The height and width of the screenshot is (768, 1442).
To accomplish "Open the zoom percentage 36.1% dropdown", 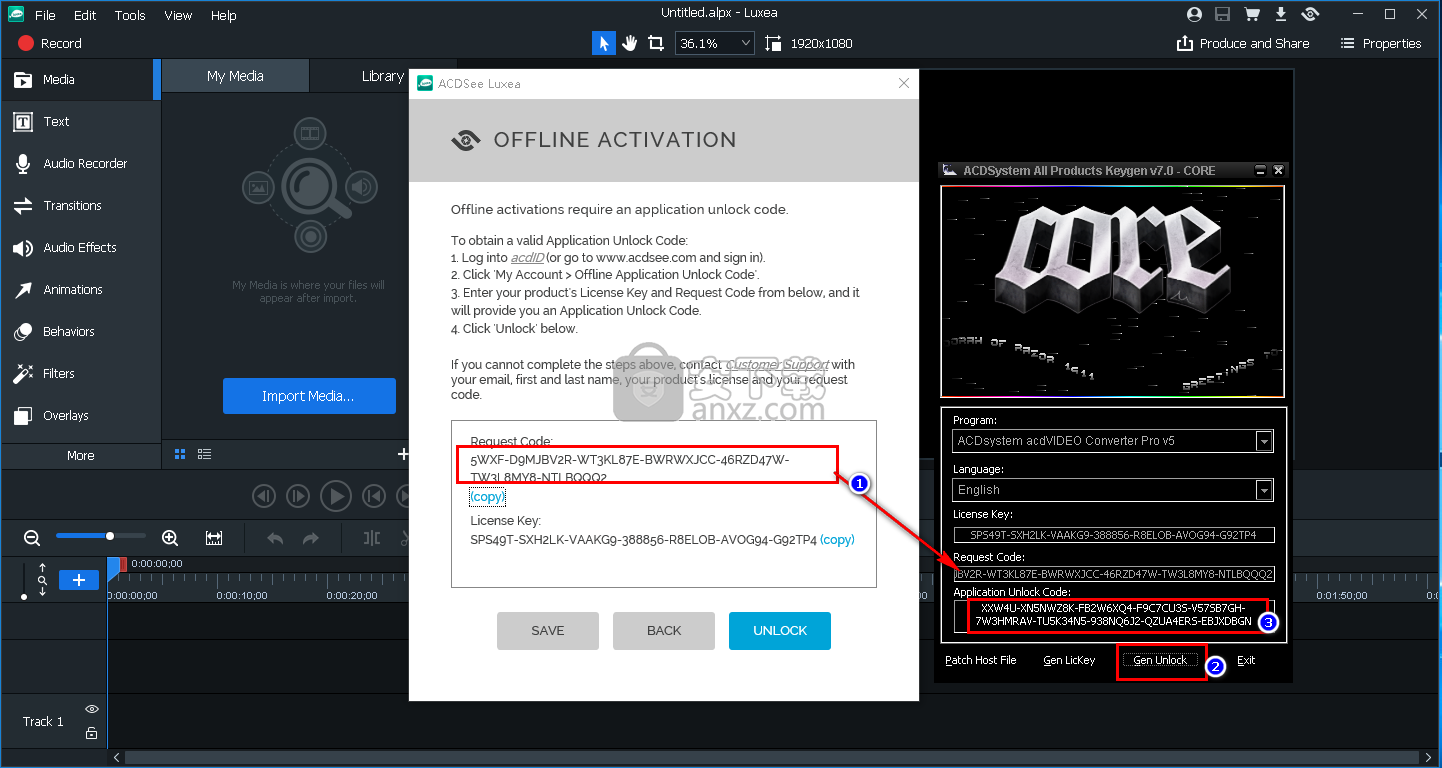I will point(716,43).
